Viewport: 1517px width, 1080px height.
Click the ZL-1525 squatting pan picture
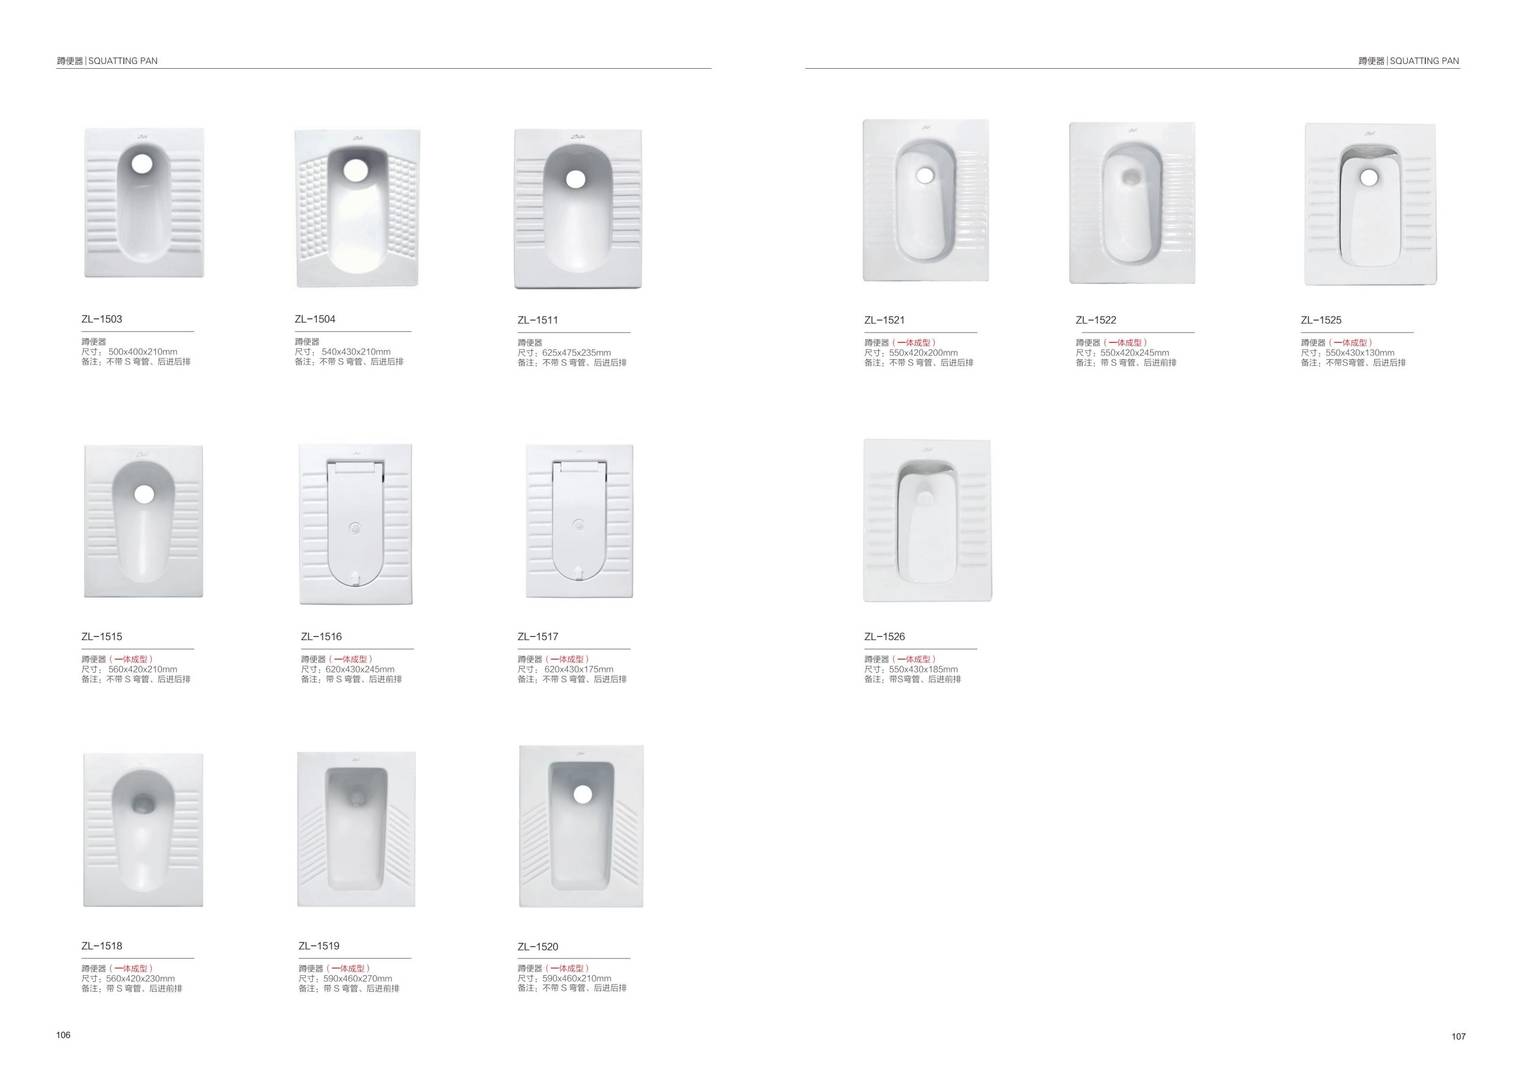(x=1369, y=204)
